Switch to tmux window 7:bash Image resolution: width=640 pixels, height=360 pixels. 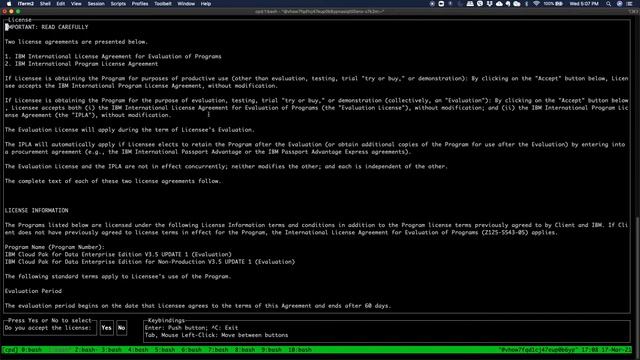(218, 350)
